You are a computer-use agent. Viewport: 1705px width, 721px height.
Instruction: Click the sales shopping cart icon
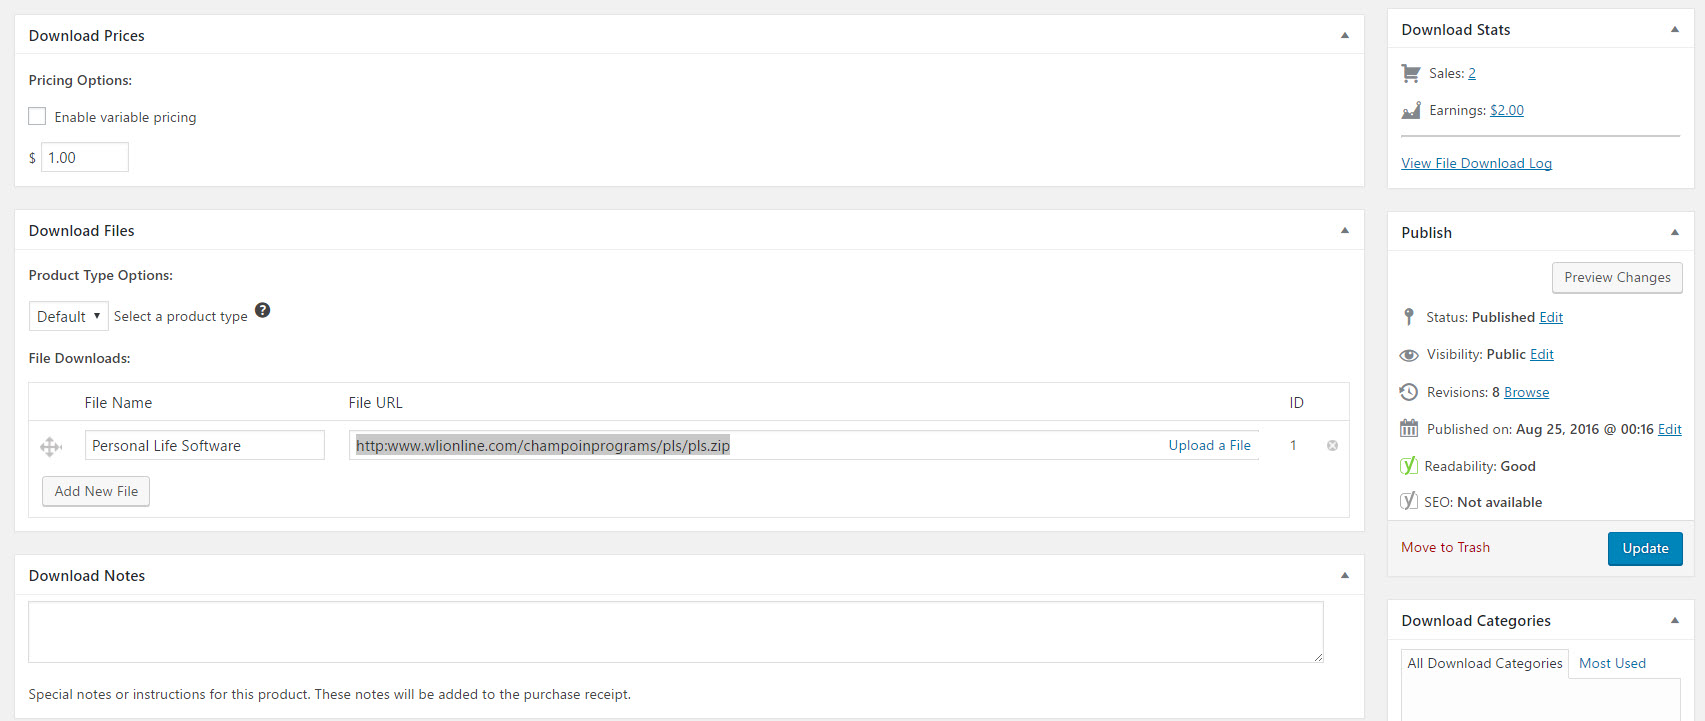pos(1411,73)
